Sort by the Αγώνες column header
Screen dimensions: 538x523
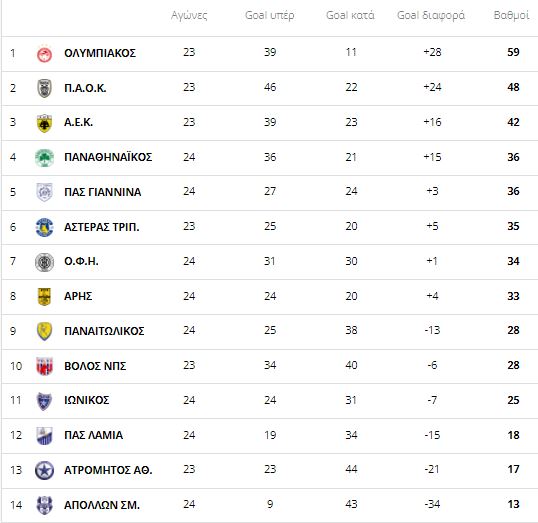pyautogui.click(x=189, y=15)
